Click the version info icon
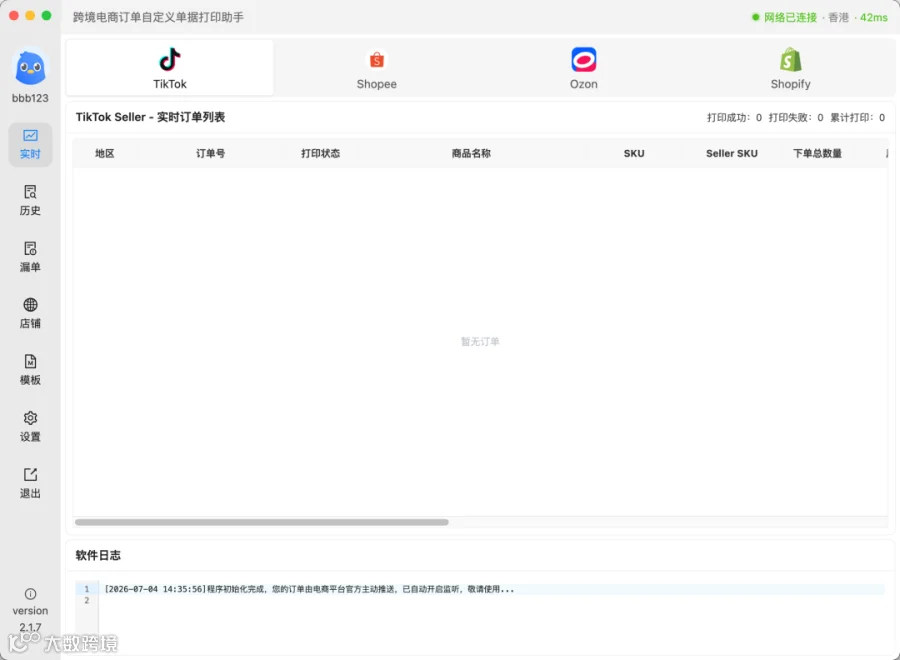This screenshot has height=660, width=900. pos(30,594)
